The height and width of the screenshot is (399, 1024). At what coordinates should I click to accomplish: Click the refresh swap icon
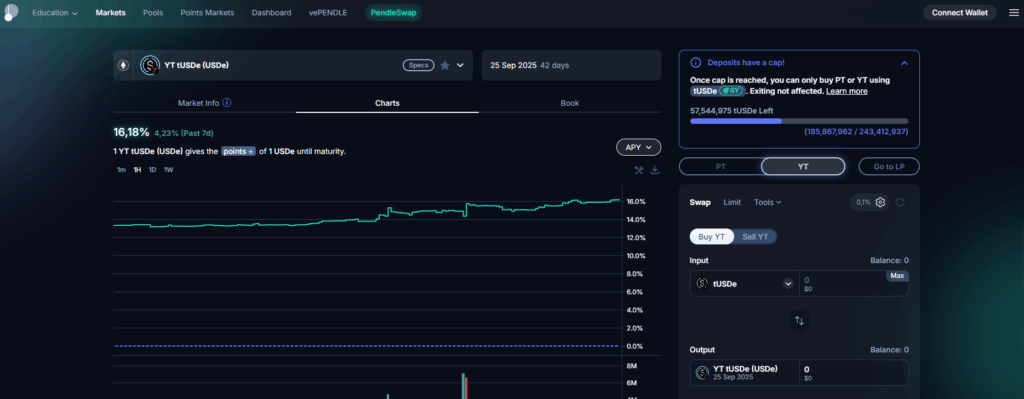click(900, 202)
